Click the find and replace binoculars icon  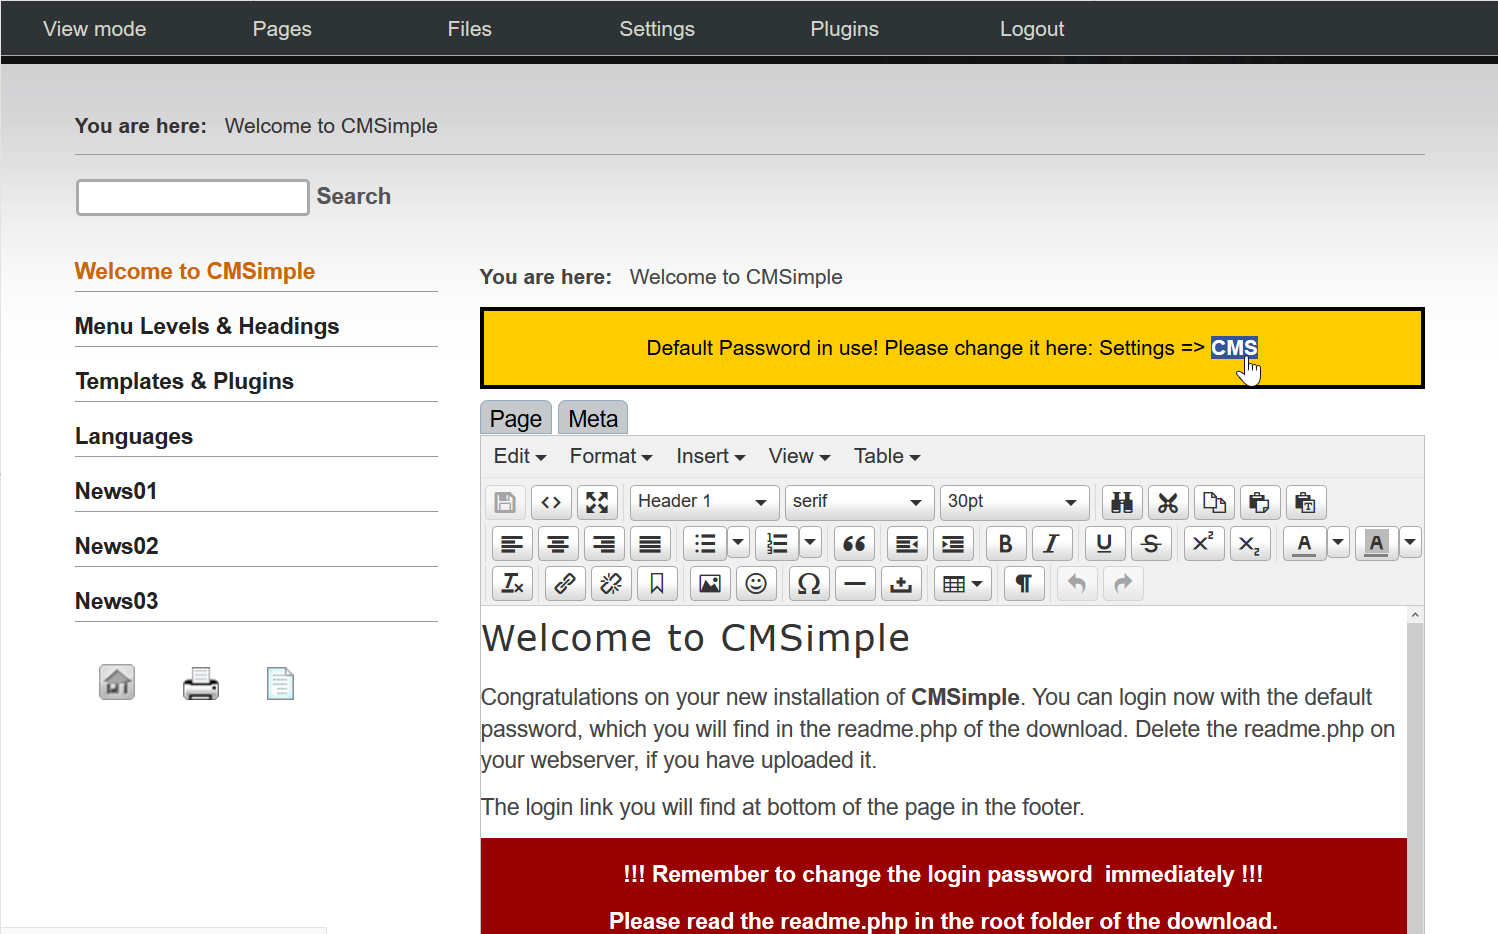click(x=1122, y=502)
